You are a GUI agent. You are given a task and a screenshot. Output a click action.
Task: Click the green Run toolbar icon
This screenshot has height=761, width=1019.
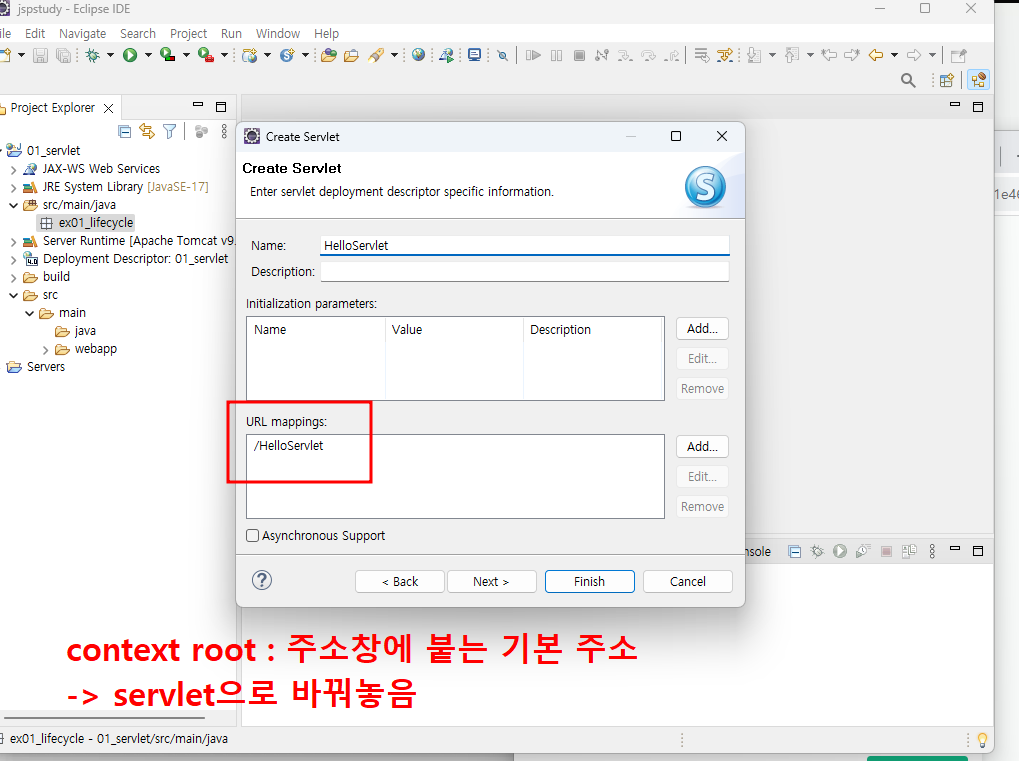130,56
